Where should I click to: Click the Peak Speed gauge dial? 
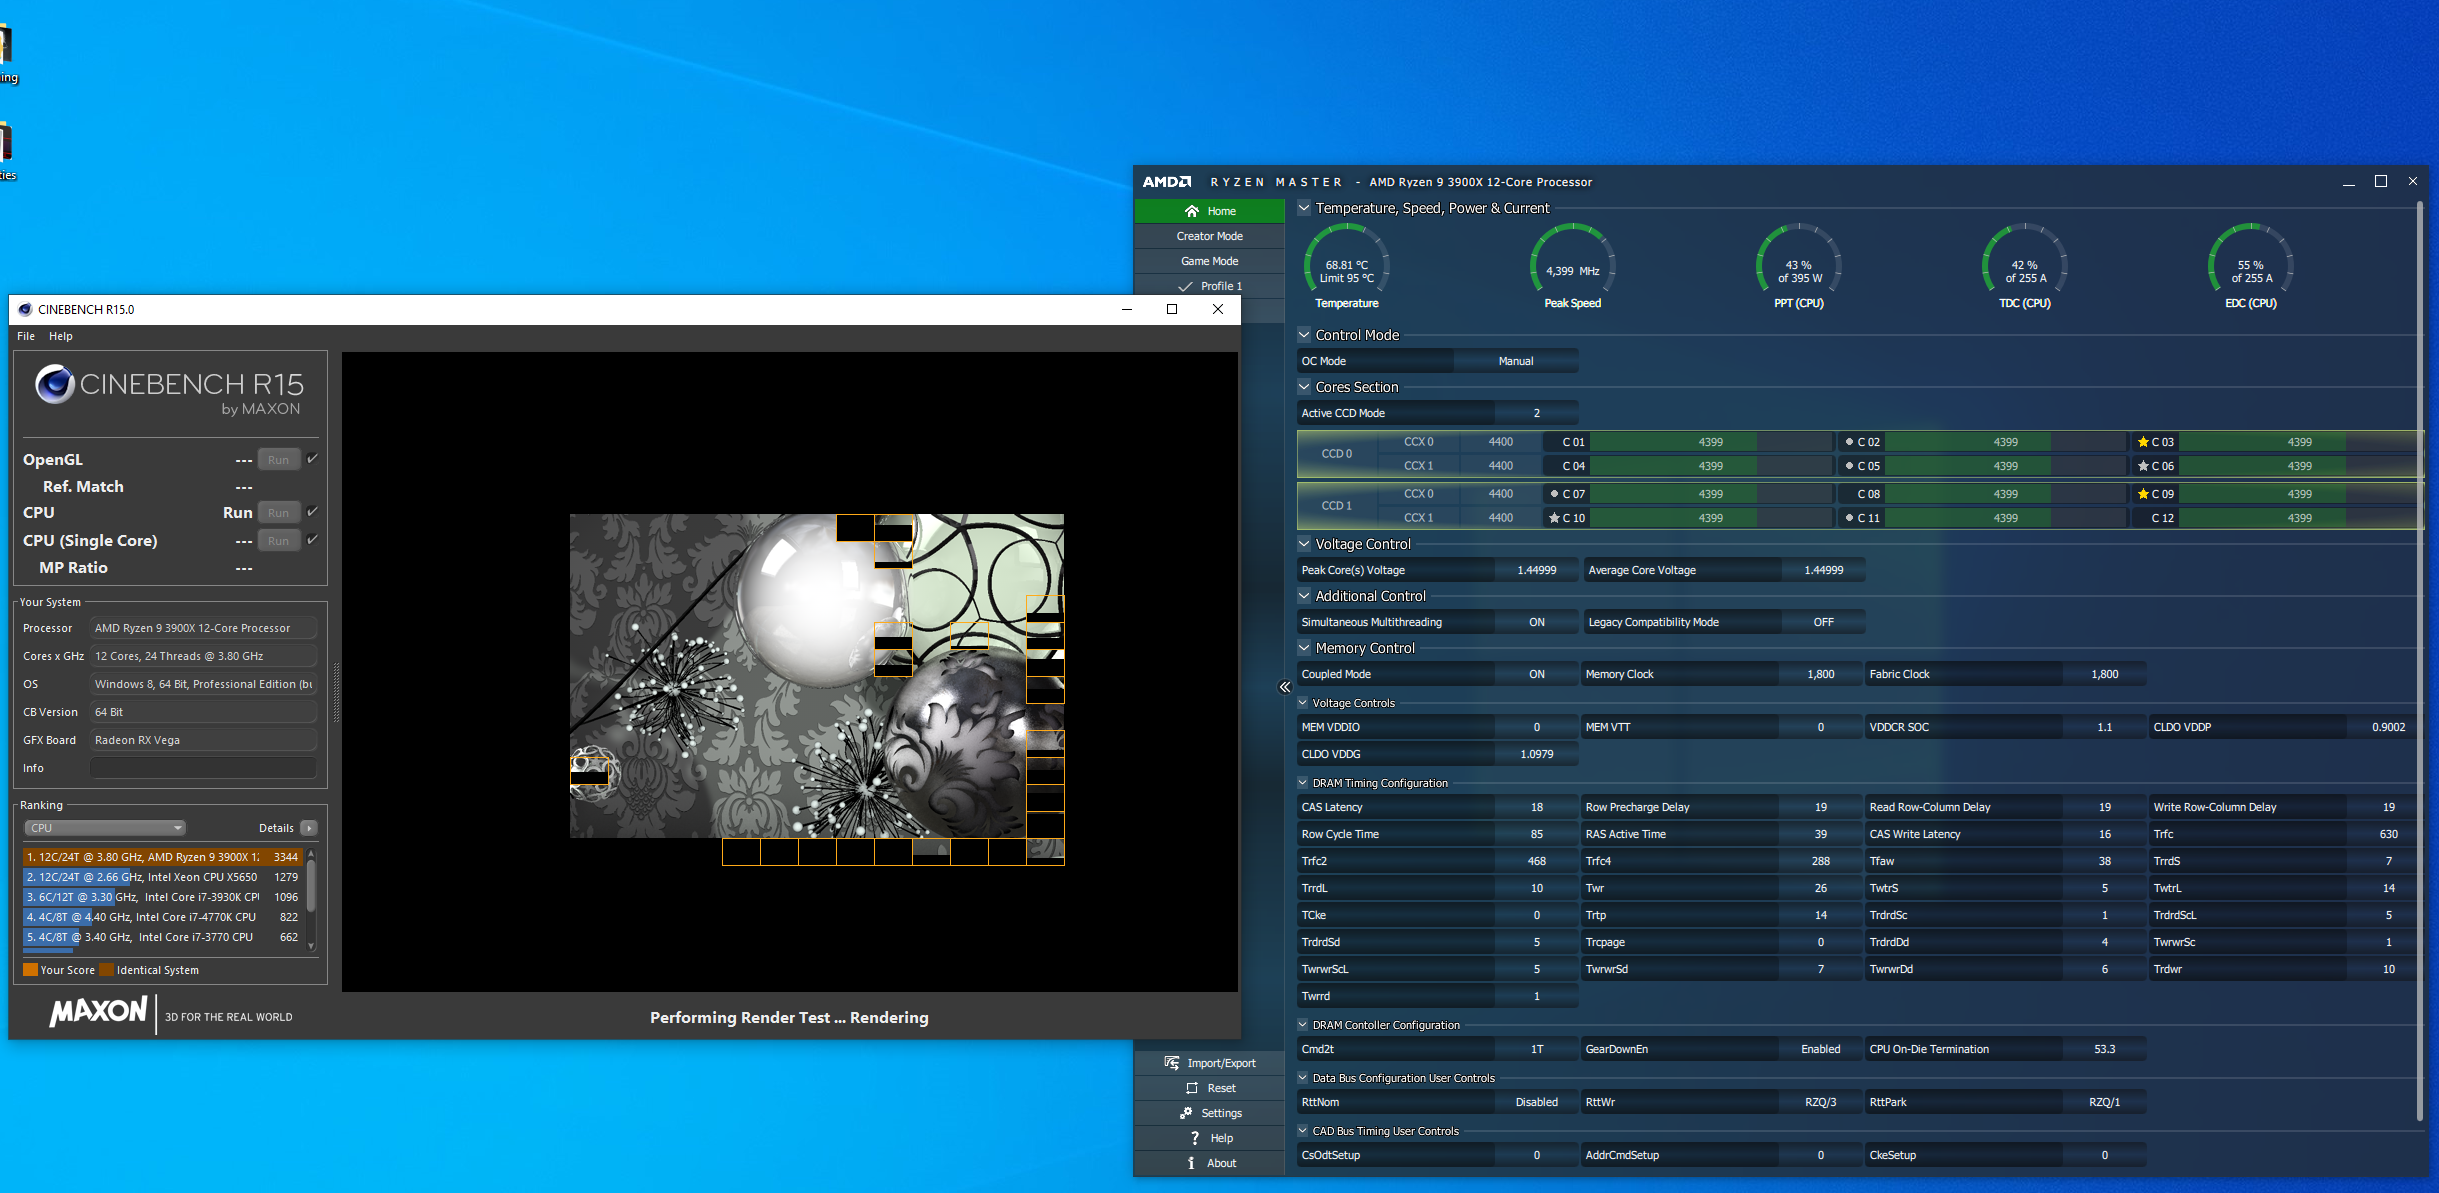pos(1572,259)
